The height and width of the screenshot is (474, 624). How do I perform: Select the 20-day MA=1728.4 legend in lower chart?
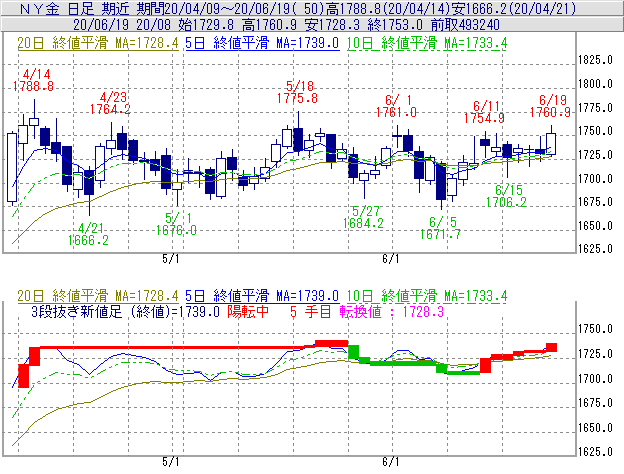(98, 296)
